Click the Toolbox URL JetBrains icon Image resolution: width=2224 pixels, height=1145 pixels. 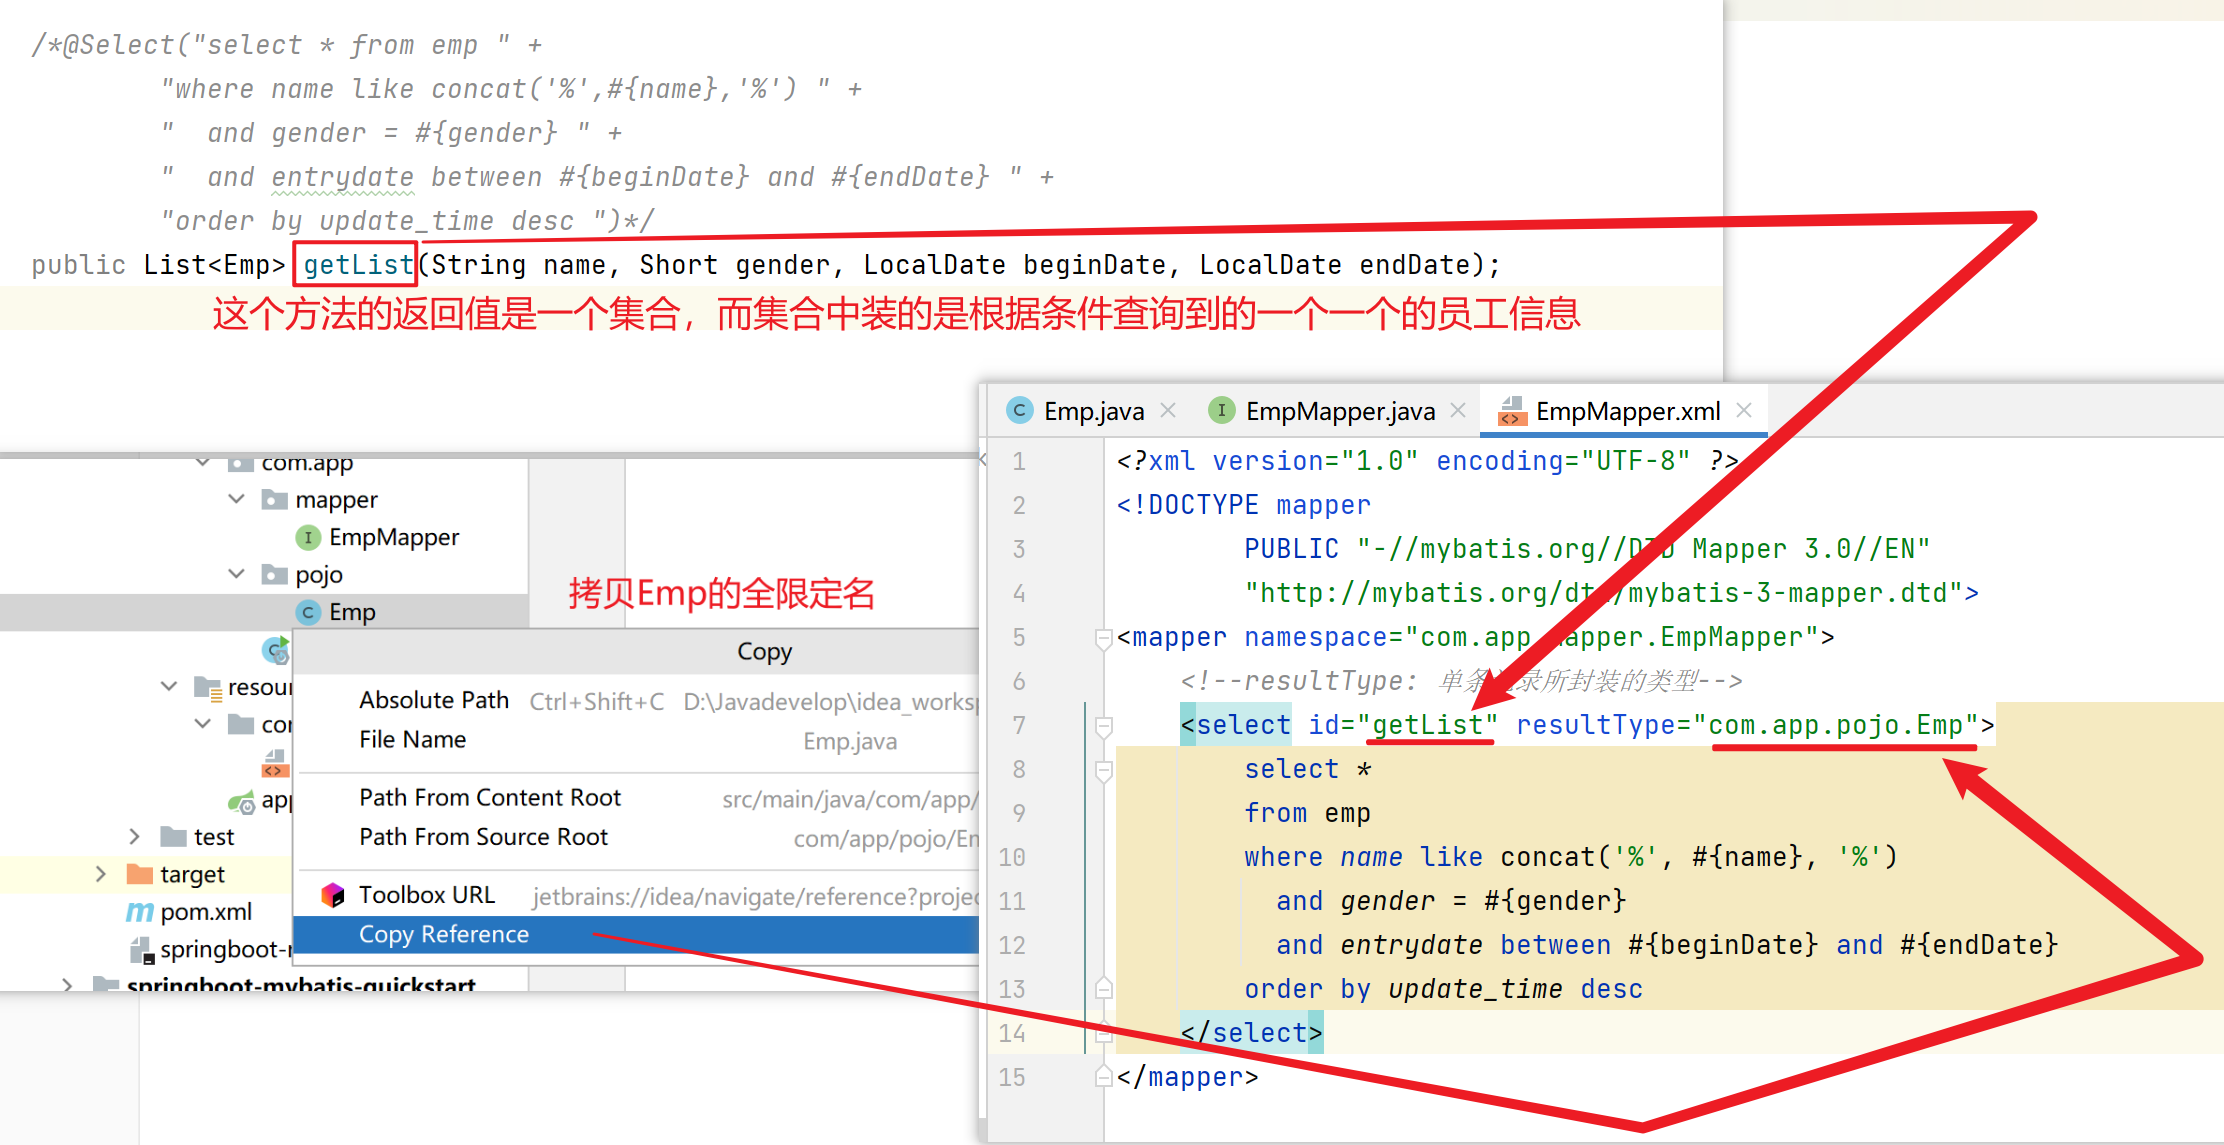[x=332, y=895]
